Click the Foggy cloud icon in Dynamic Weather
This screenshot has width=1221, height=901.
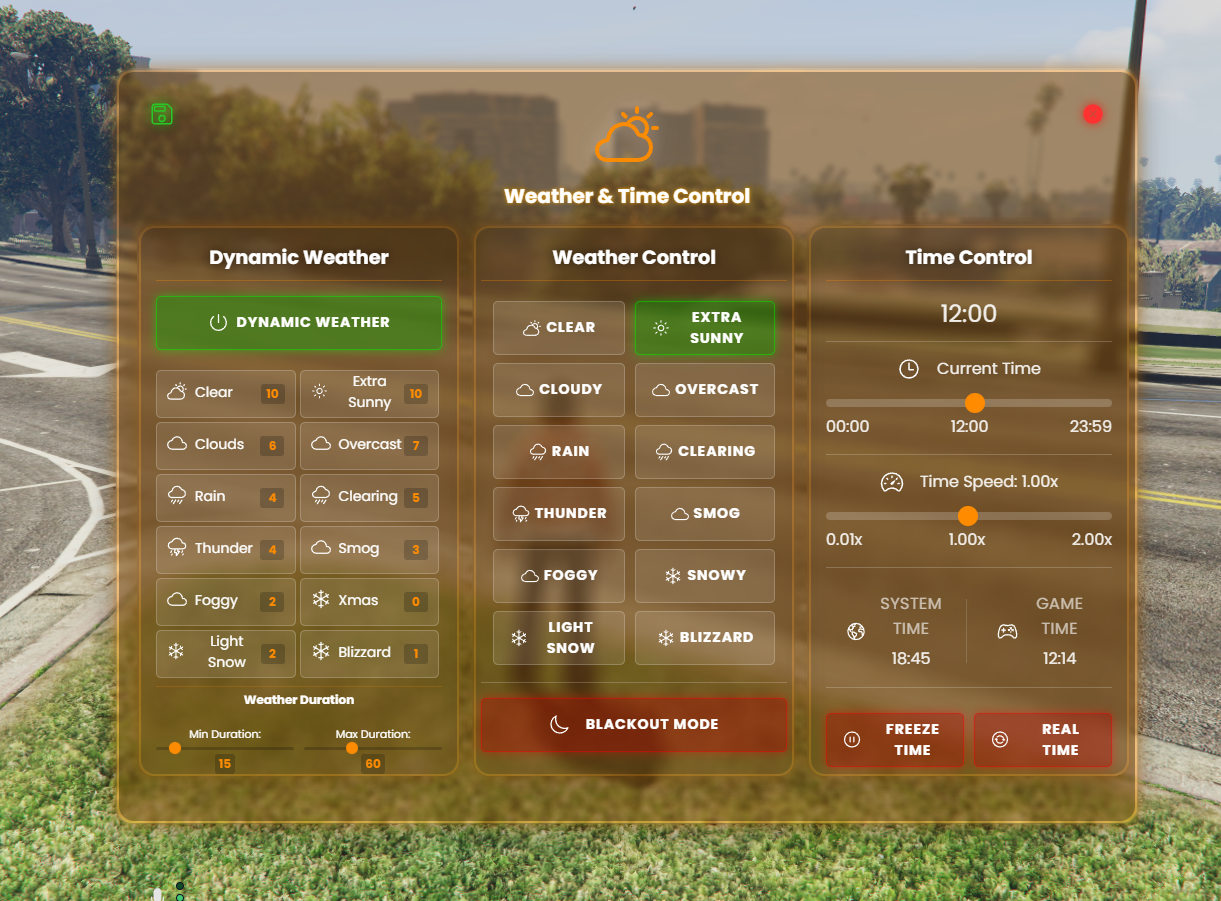tap(177, 600)
